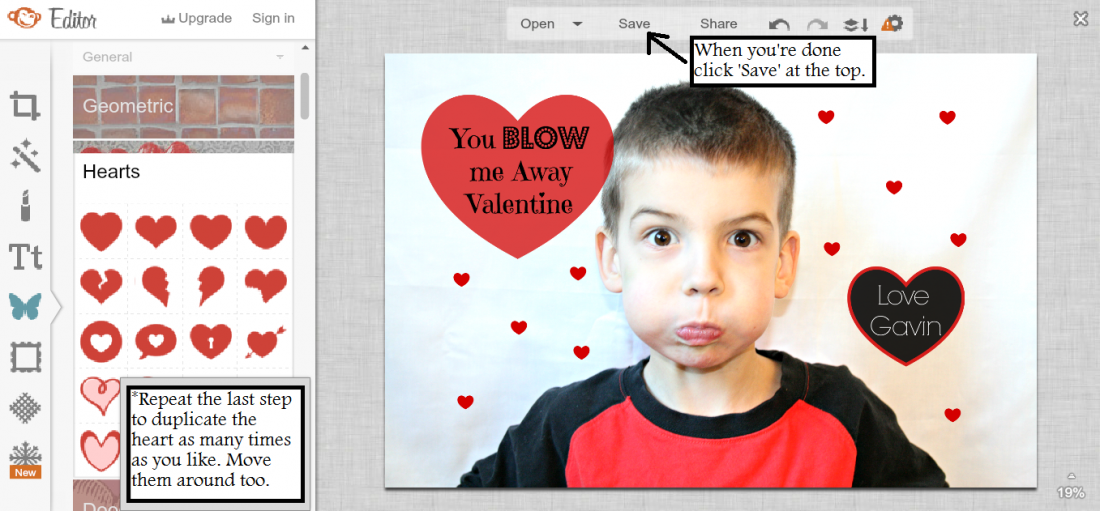Click Share in the top toolbar

coord(718,24)
